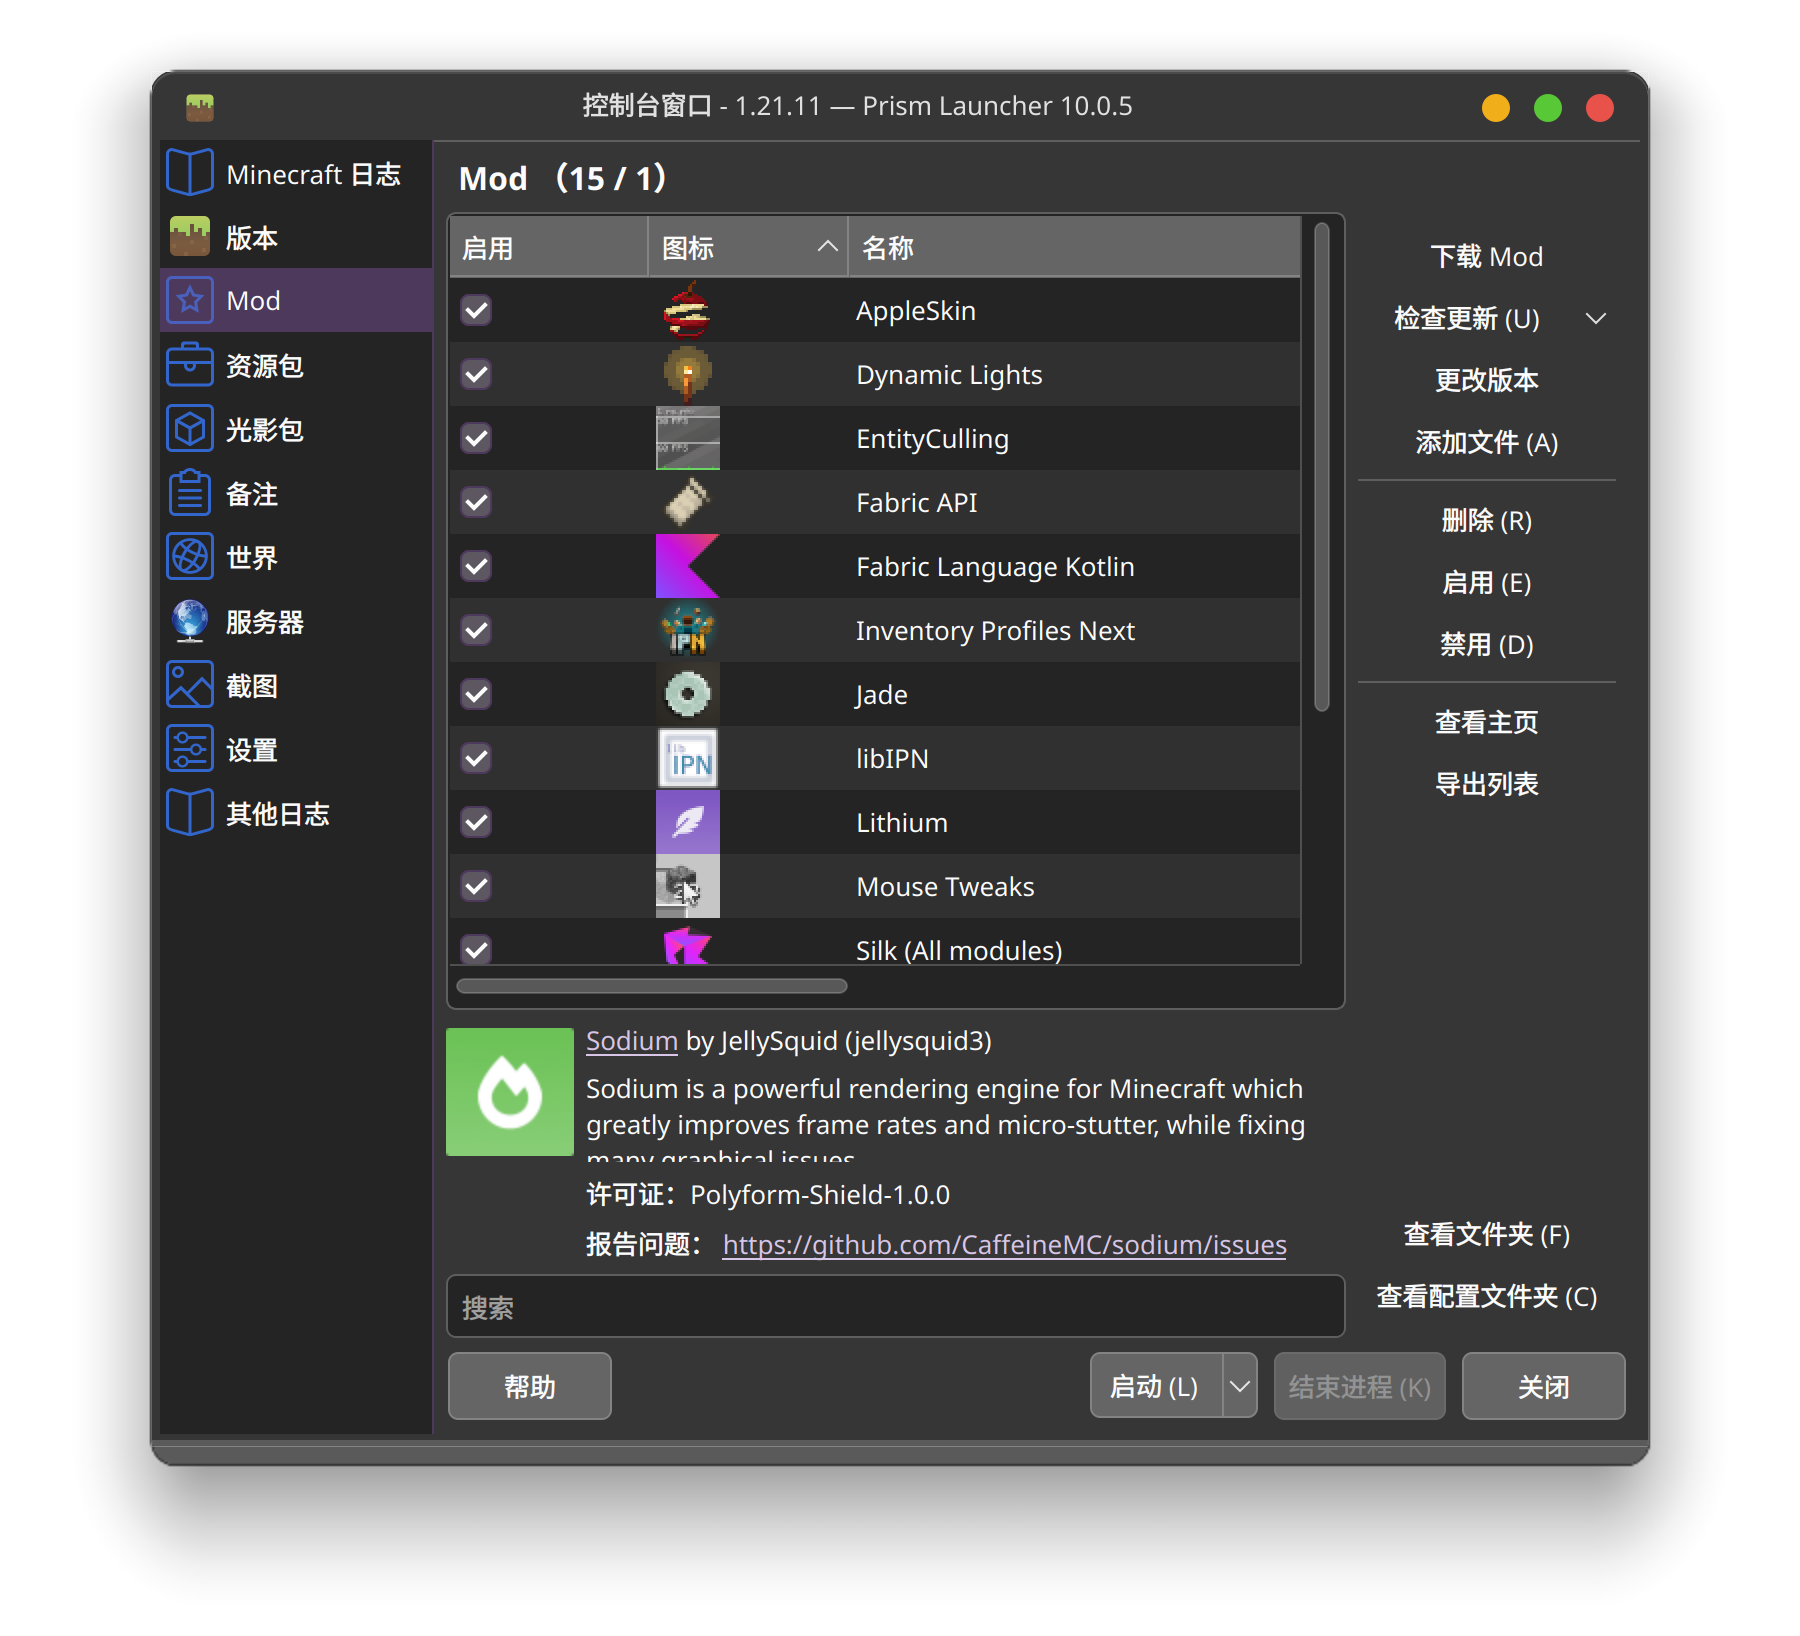Open the 世界 globe icon
The image size is (1800, 1636).
coord(190,557)
